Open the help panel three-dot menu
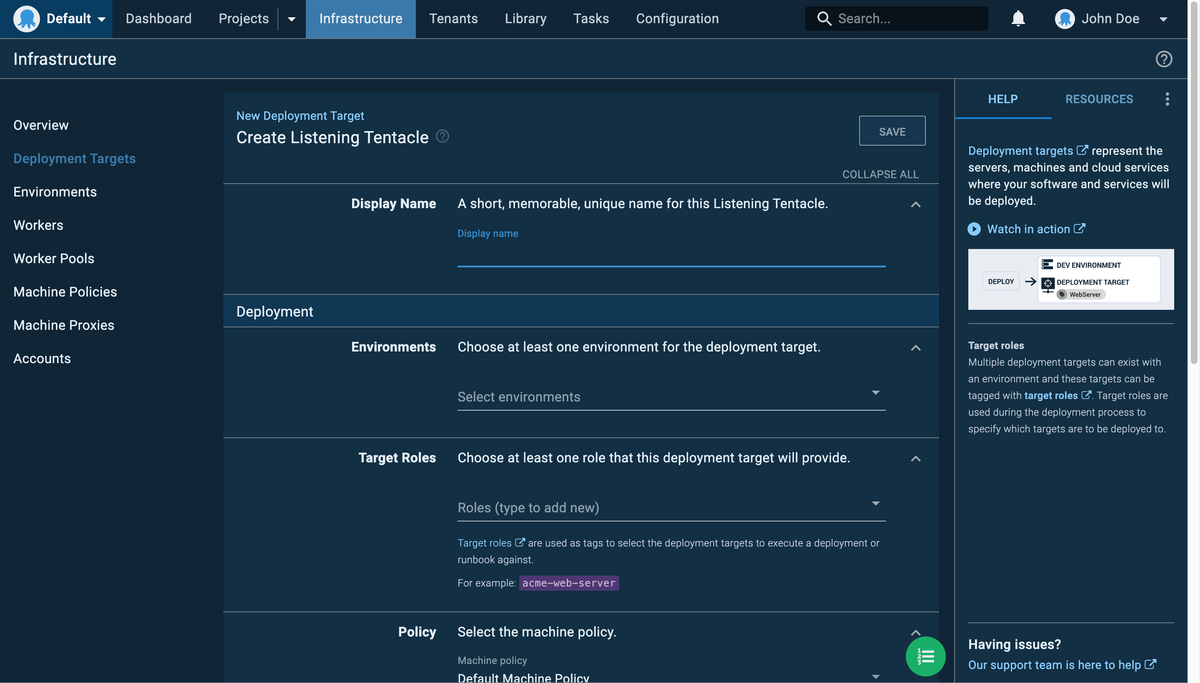1200x683 pixels. coord(1167,99)
